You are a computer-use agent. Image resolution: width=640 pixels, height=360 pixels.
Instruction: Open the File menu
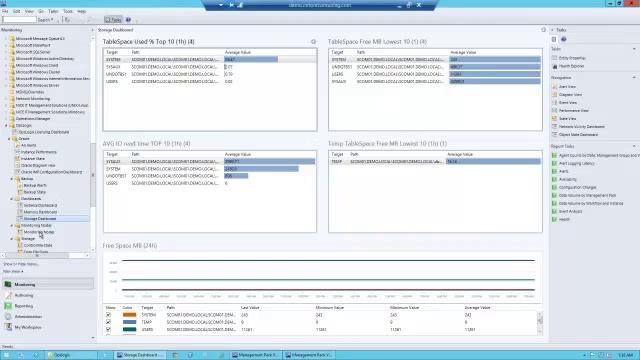tap(5, 11)
